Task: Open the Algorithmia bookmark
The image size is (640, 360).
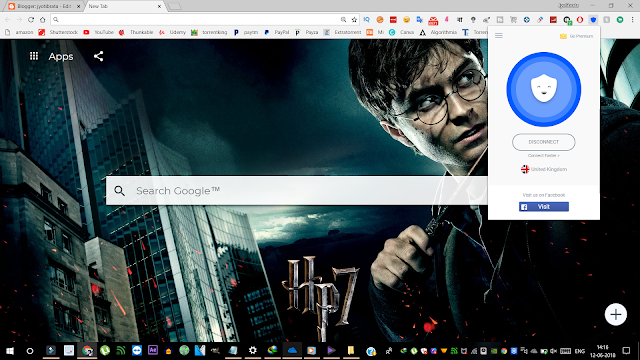Action: (438, 32)
